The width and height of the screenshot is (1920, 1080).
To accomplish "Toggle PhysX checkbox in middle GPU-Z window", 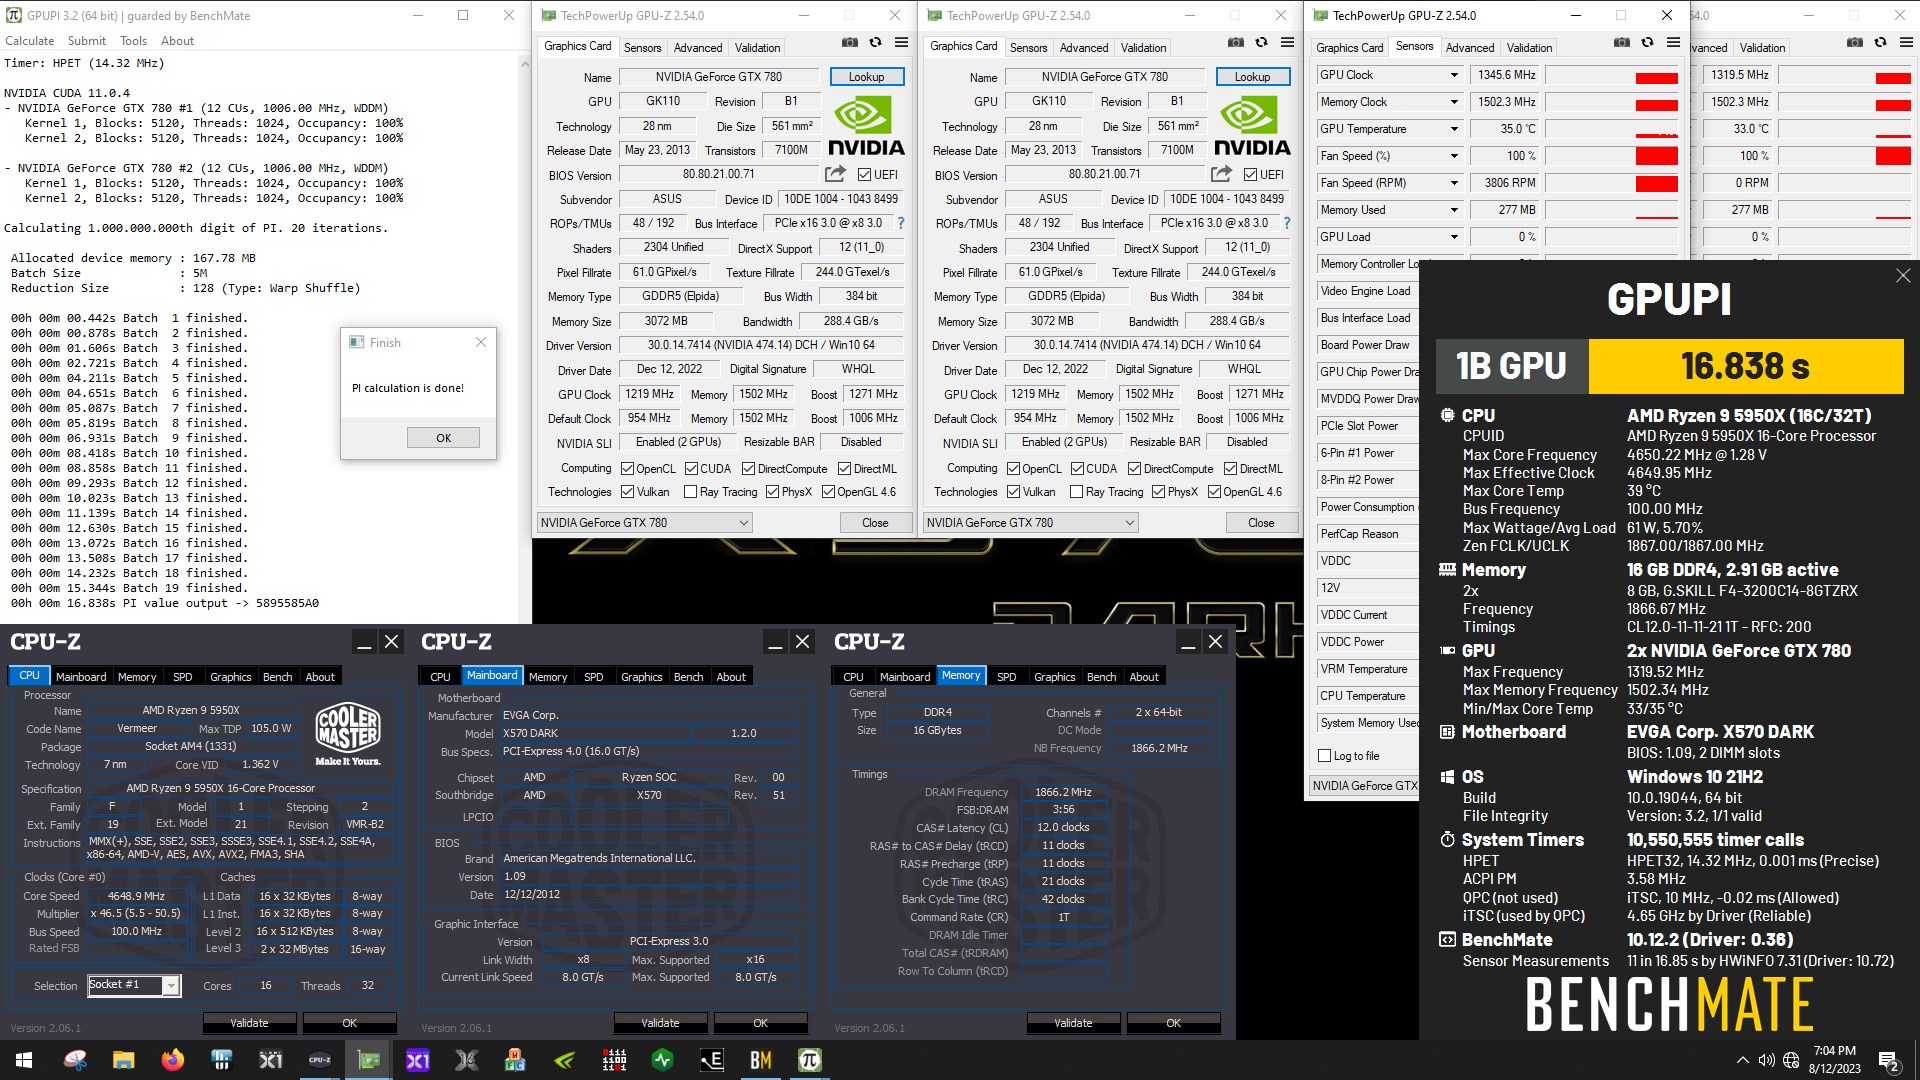I will [1158, 492].
